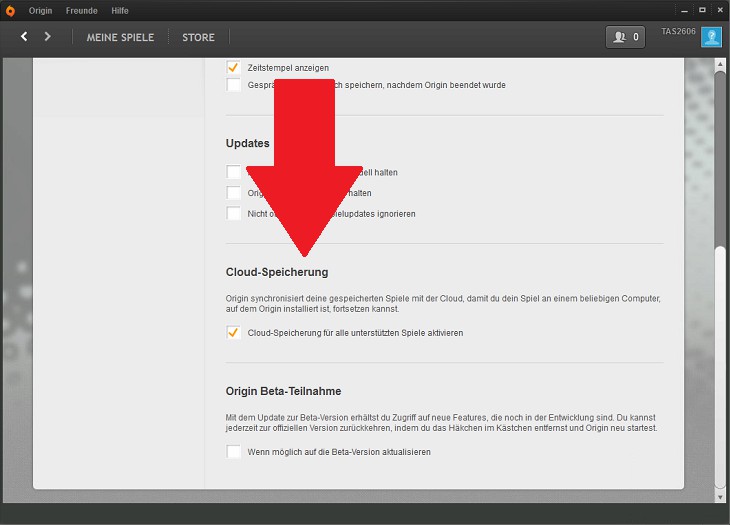Open the friends list button
Viewport: 730px width, 525px height.
[625, 37]
